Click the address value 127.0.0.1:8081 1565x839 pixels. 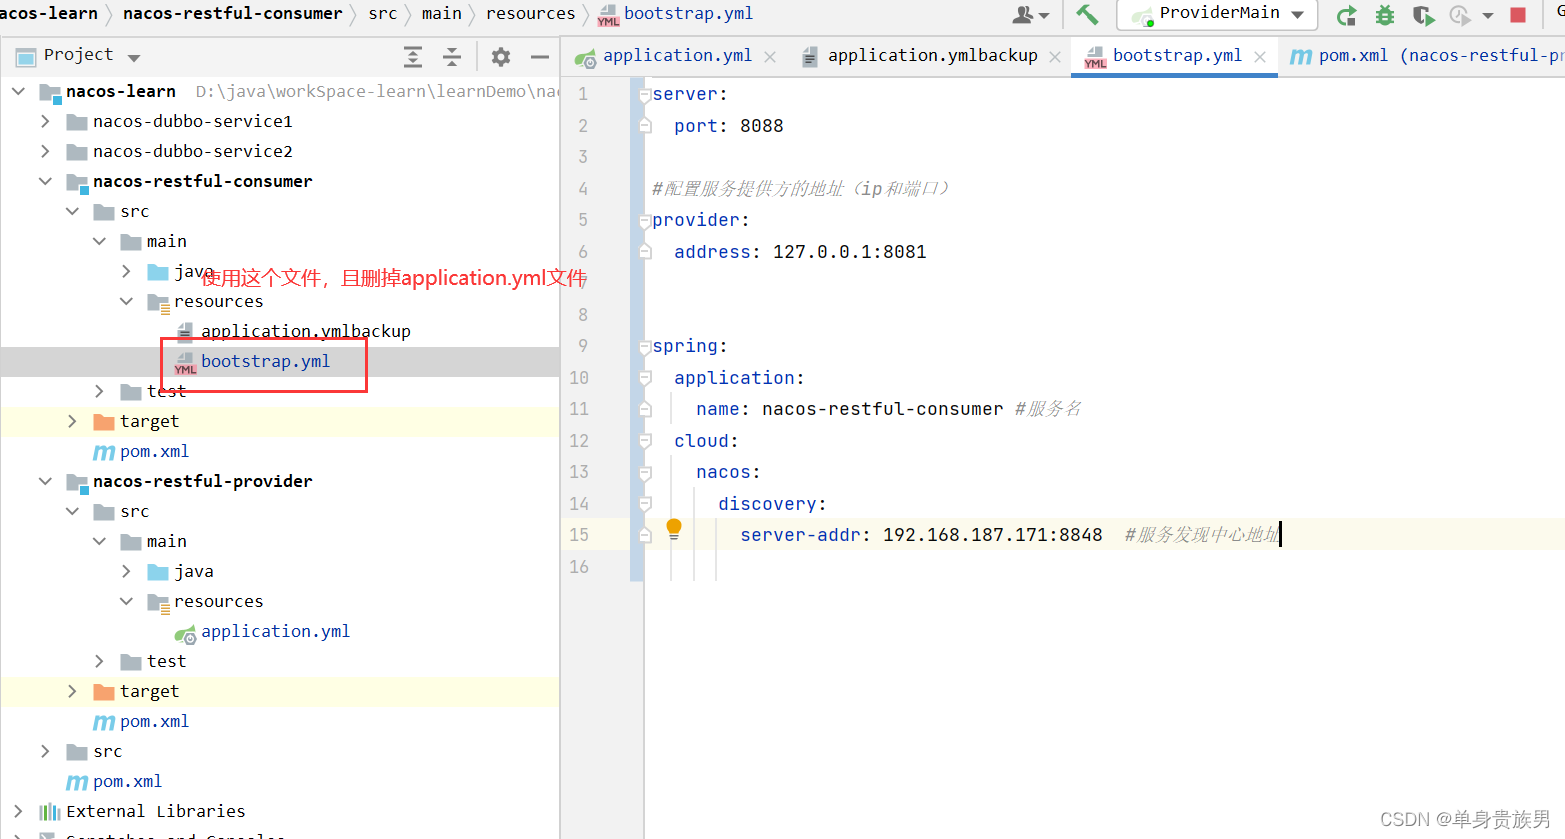[x=849, y=252]
